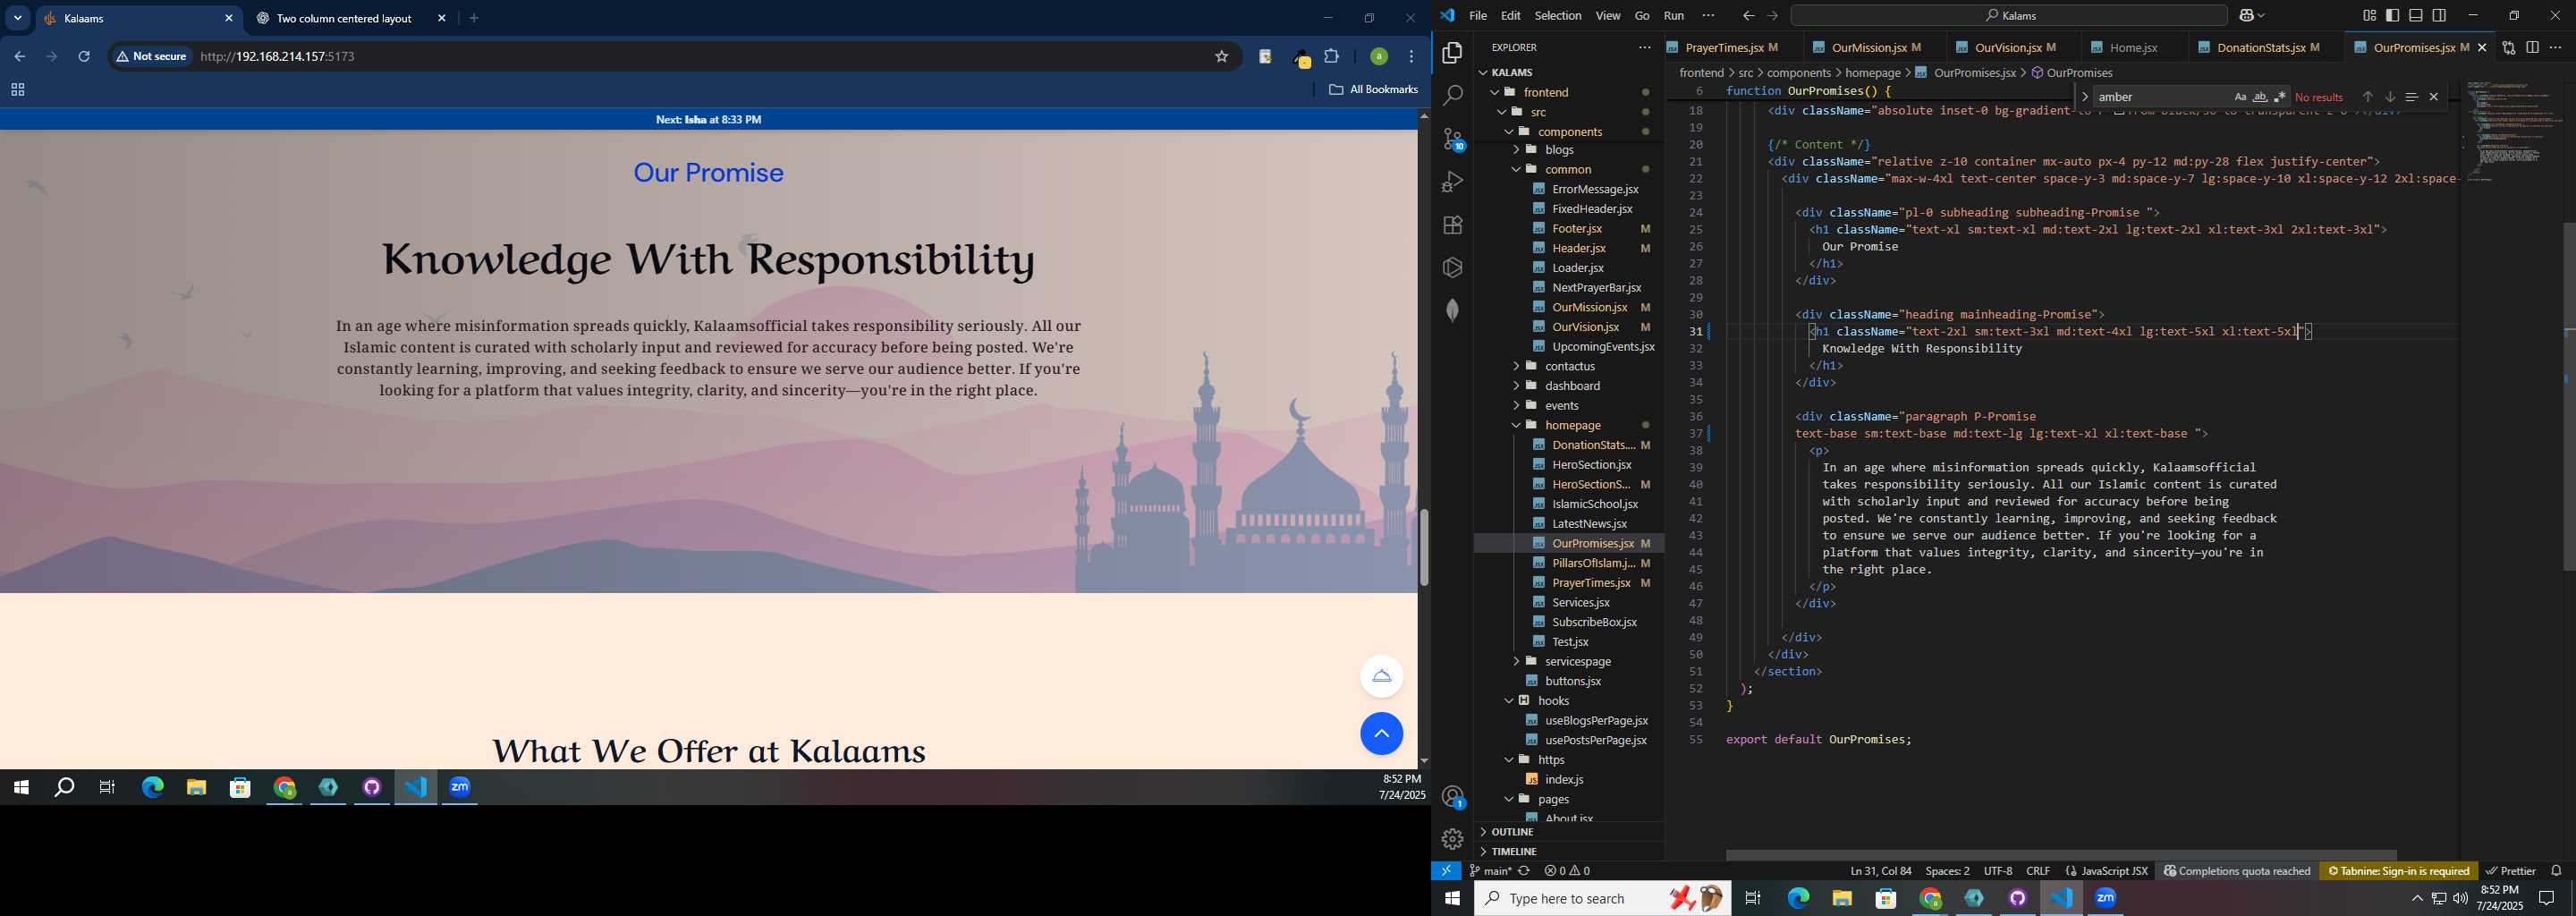Open the Compare Changes editor action icon

[2508, 47]
